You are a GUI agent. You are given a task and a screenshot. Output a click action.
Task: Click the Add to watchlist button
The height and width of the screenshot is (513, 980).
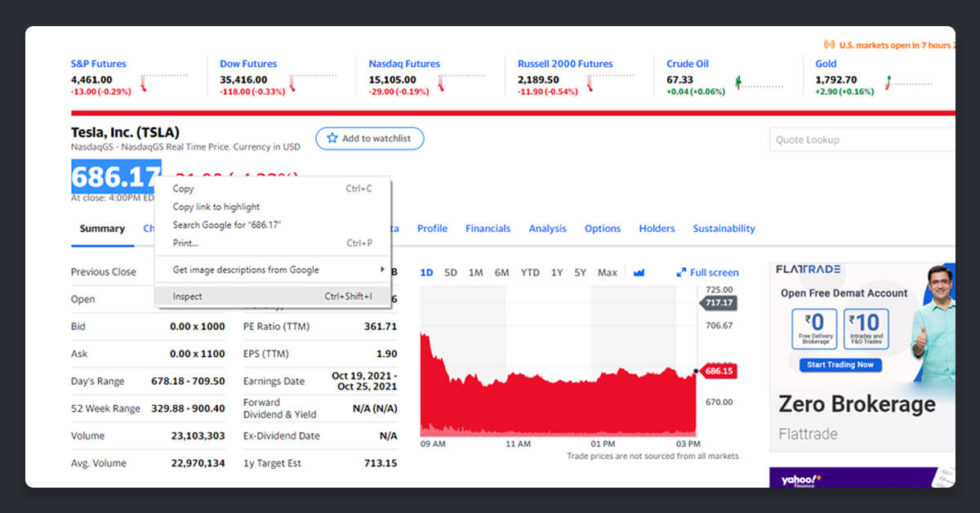click(x=369, y=138)
